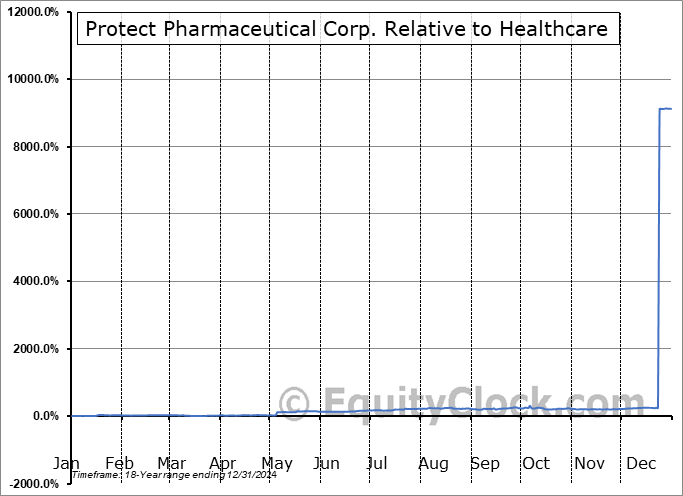The height and width of the screenshot is (496, 683).
Task: Select the Aug label on the month axis
Action: [433, 464]
